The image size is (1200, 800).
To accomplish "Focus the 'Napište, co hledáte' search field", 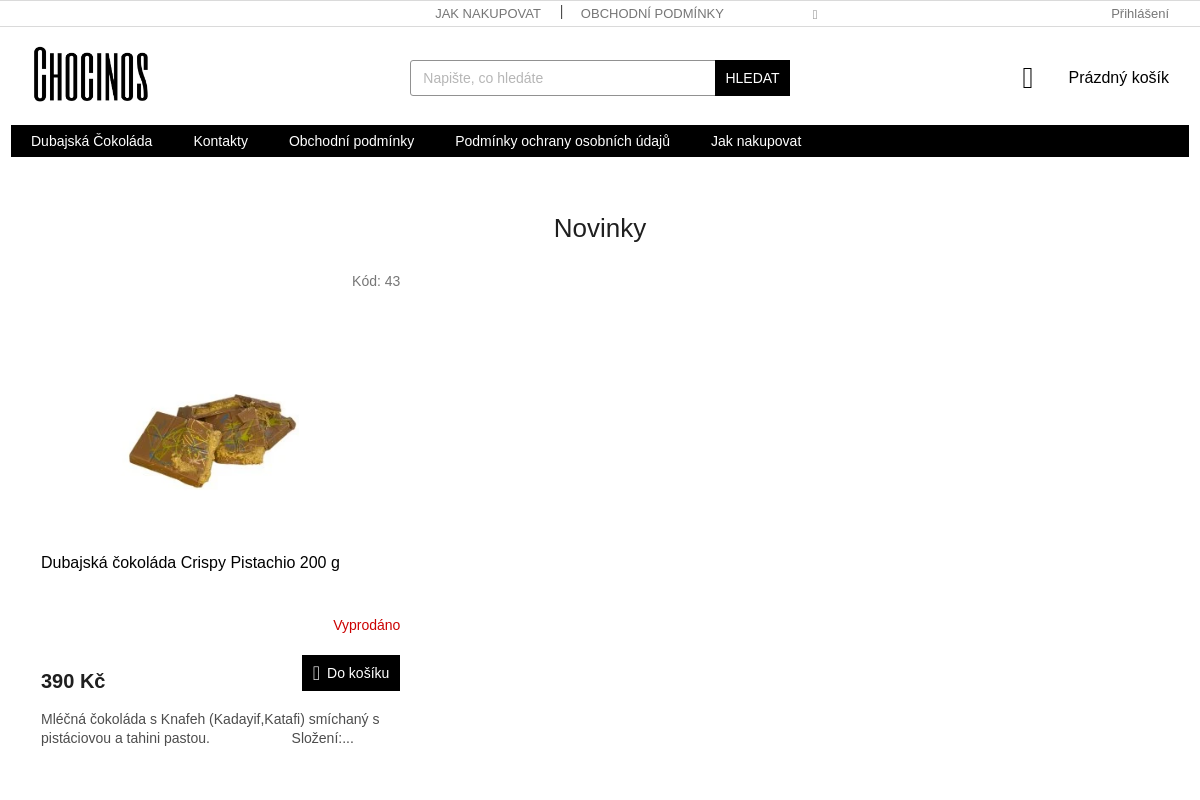I will pos(562,78).
